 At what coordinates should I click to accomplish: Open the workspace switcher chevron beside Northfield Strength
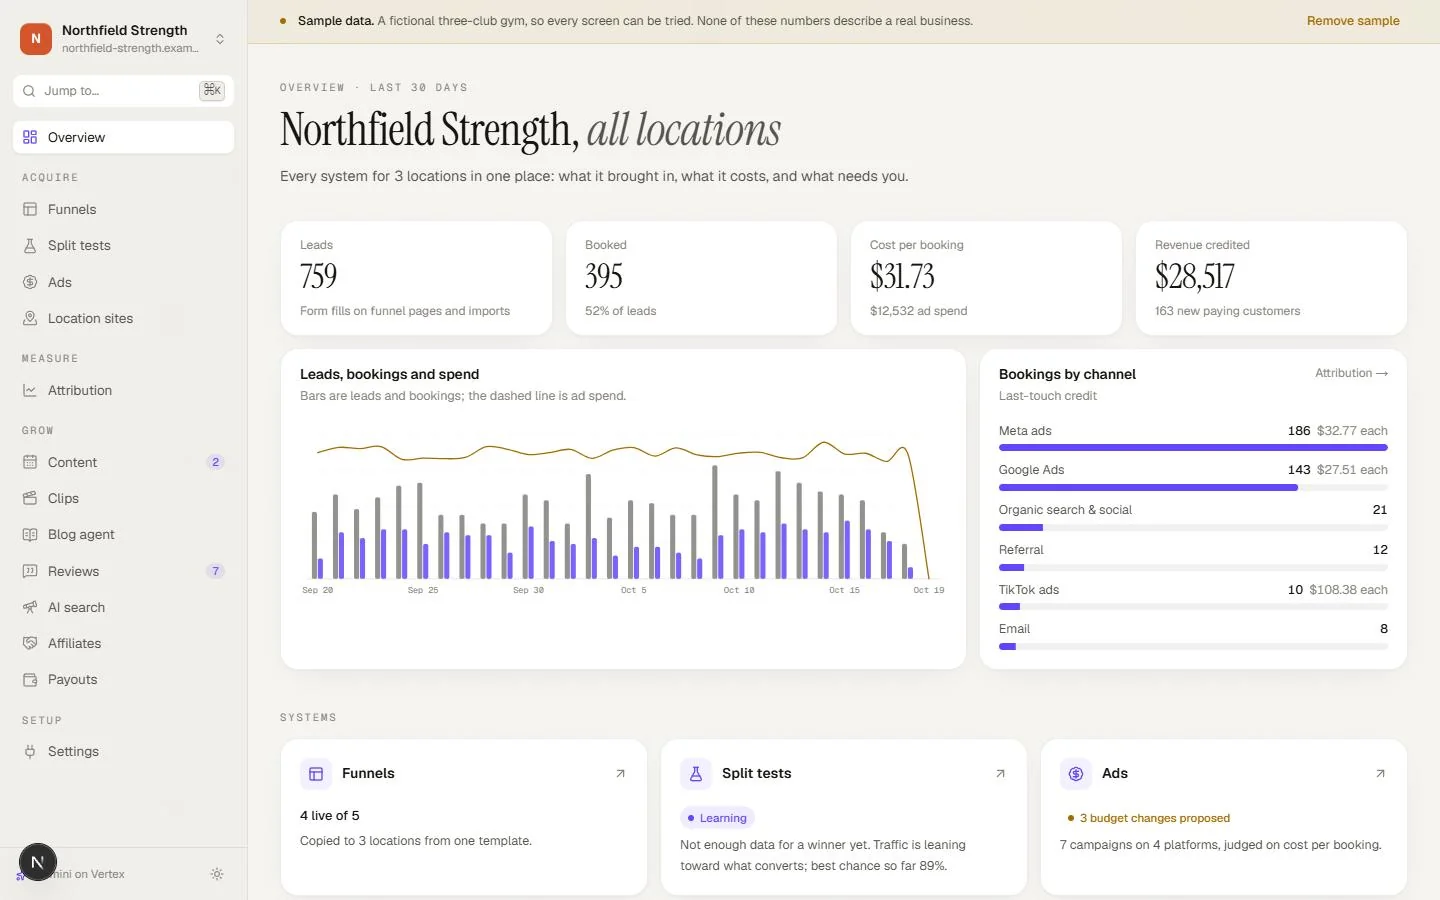[x=220, y=39]
